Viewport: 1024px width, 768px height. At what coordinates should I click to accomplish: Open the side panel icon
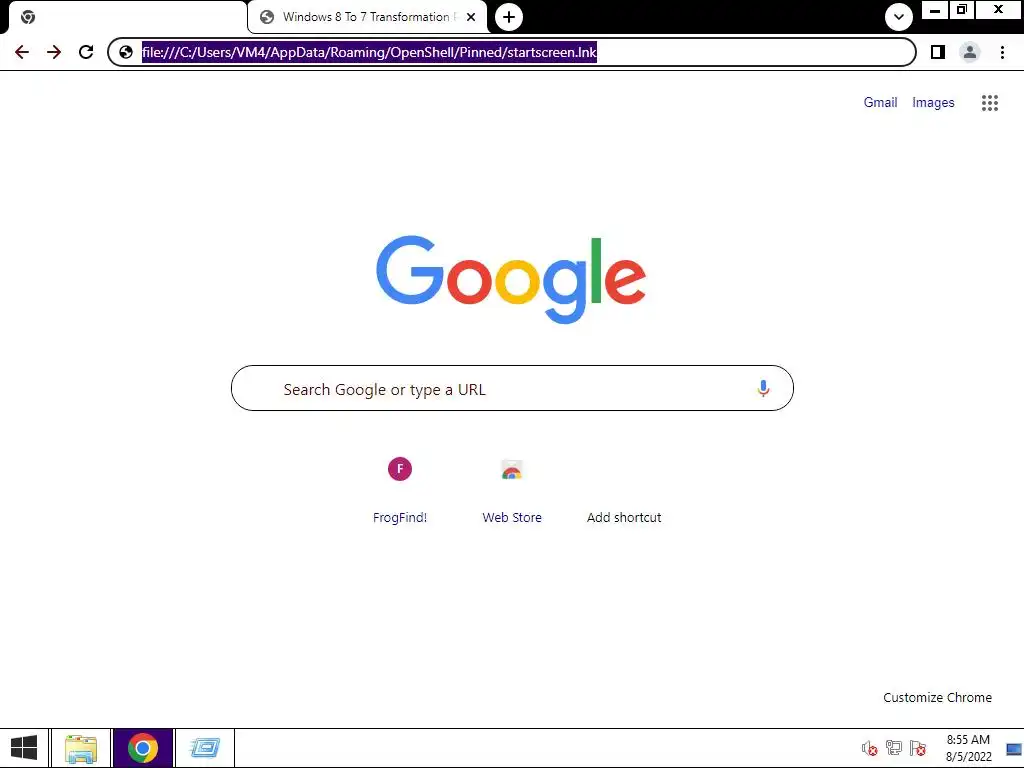pyautogui.click(x=938, y=52)
